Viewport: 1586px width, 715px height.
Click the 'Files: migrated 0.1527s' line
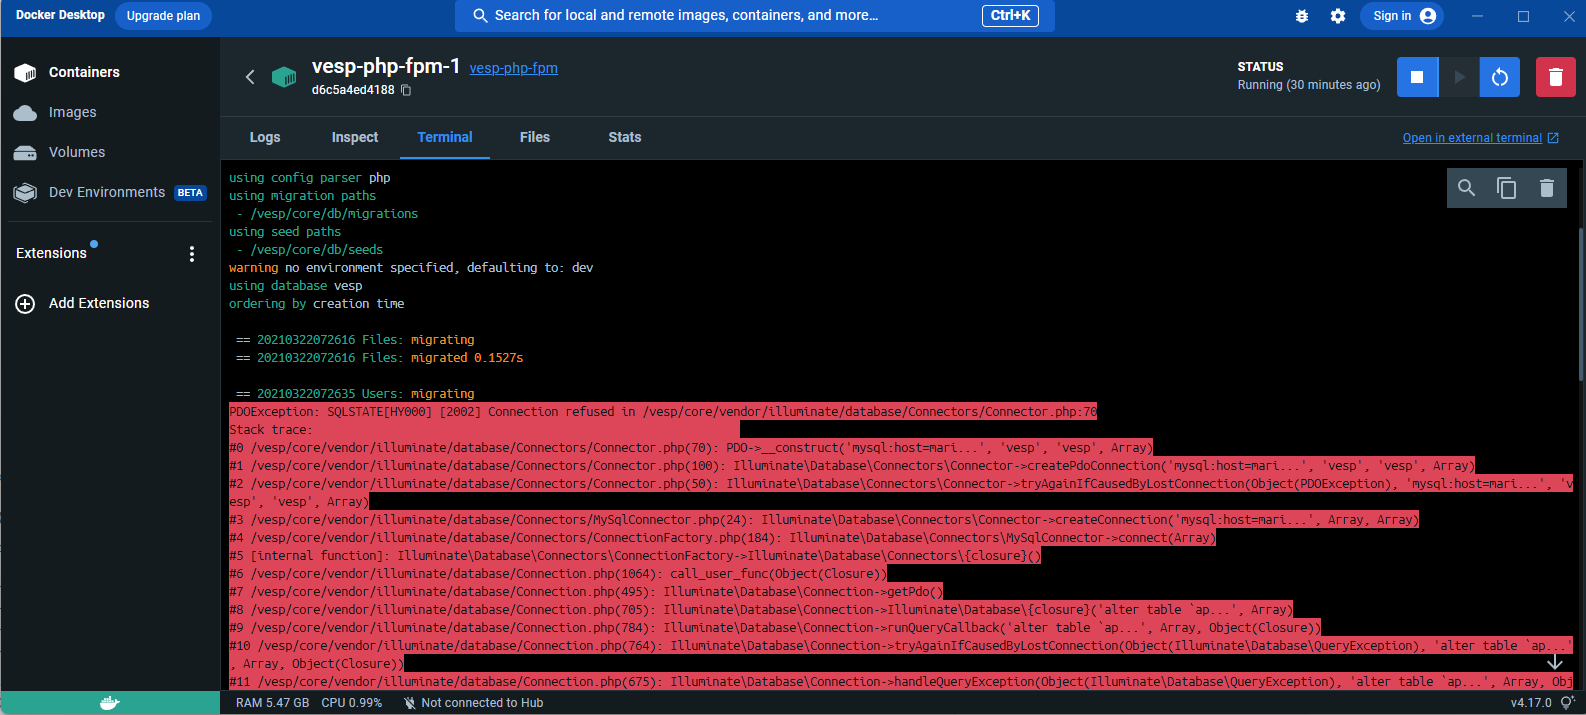click(379, 358)
